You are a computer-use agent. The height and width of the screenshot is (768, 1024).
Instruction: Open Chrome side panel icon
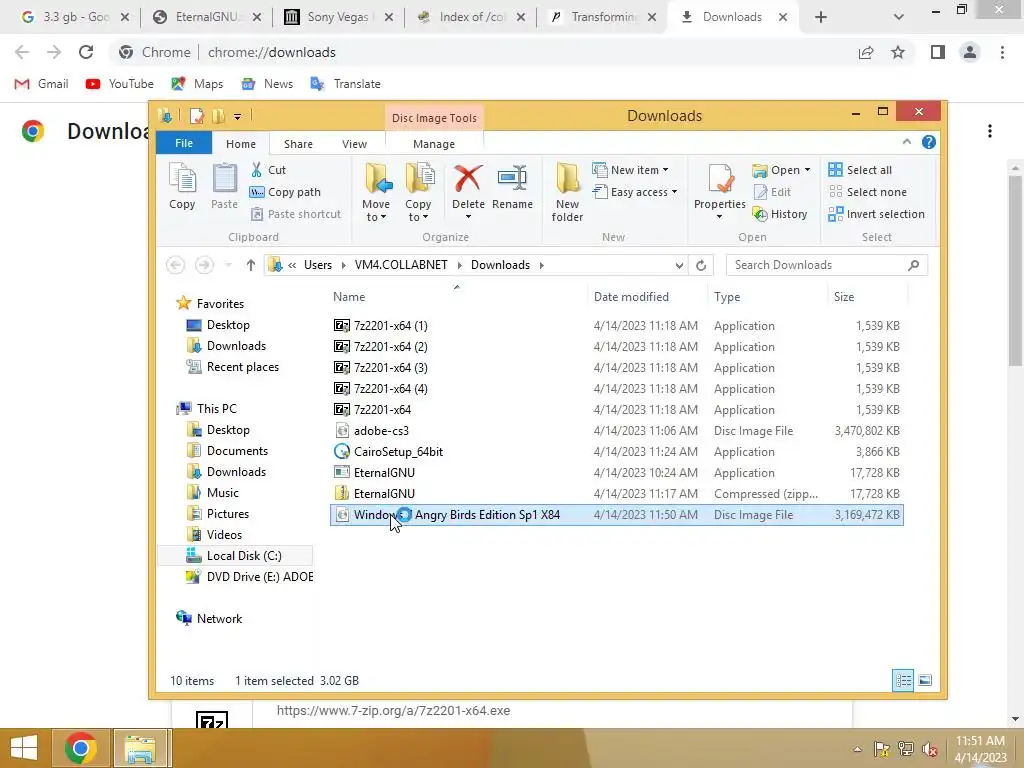point(938,52)
